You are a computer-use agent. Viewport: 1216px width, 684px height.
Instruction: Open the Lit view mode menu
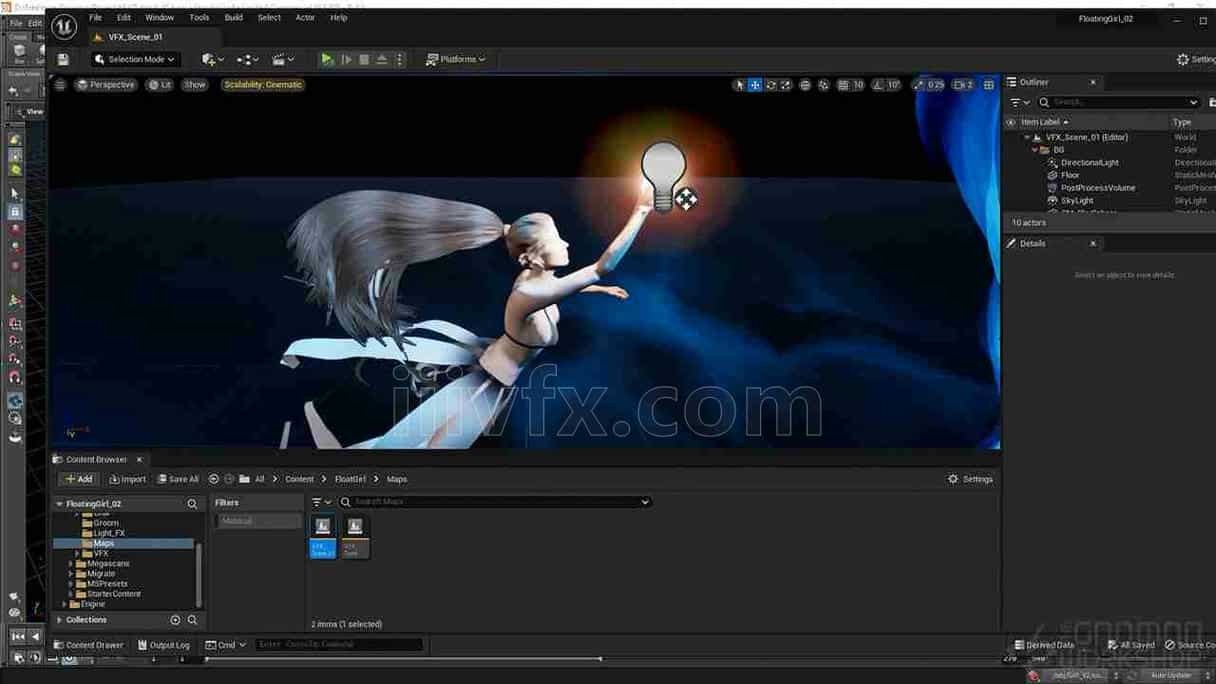(x=160, y=85)
